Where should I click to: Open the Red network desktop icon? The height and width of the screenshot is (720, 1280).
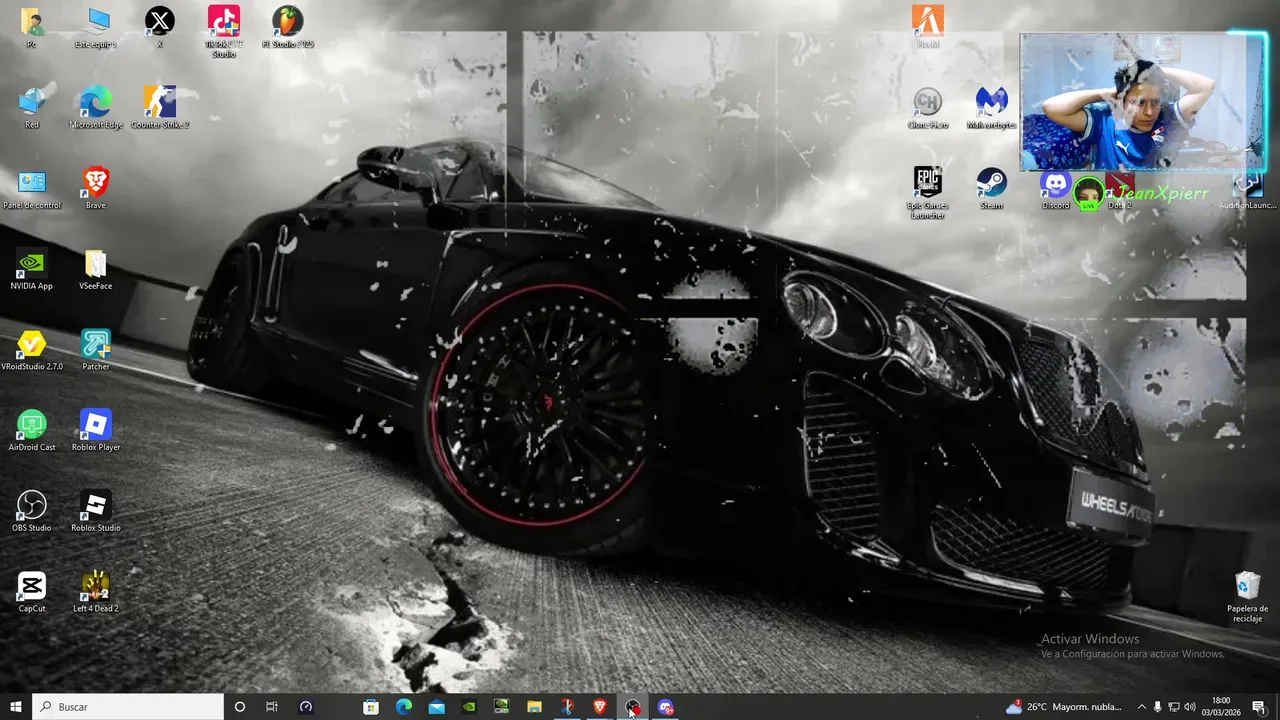coord(32,108)
